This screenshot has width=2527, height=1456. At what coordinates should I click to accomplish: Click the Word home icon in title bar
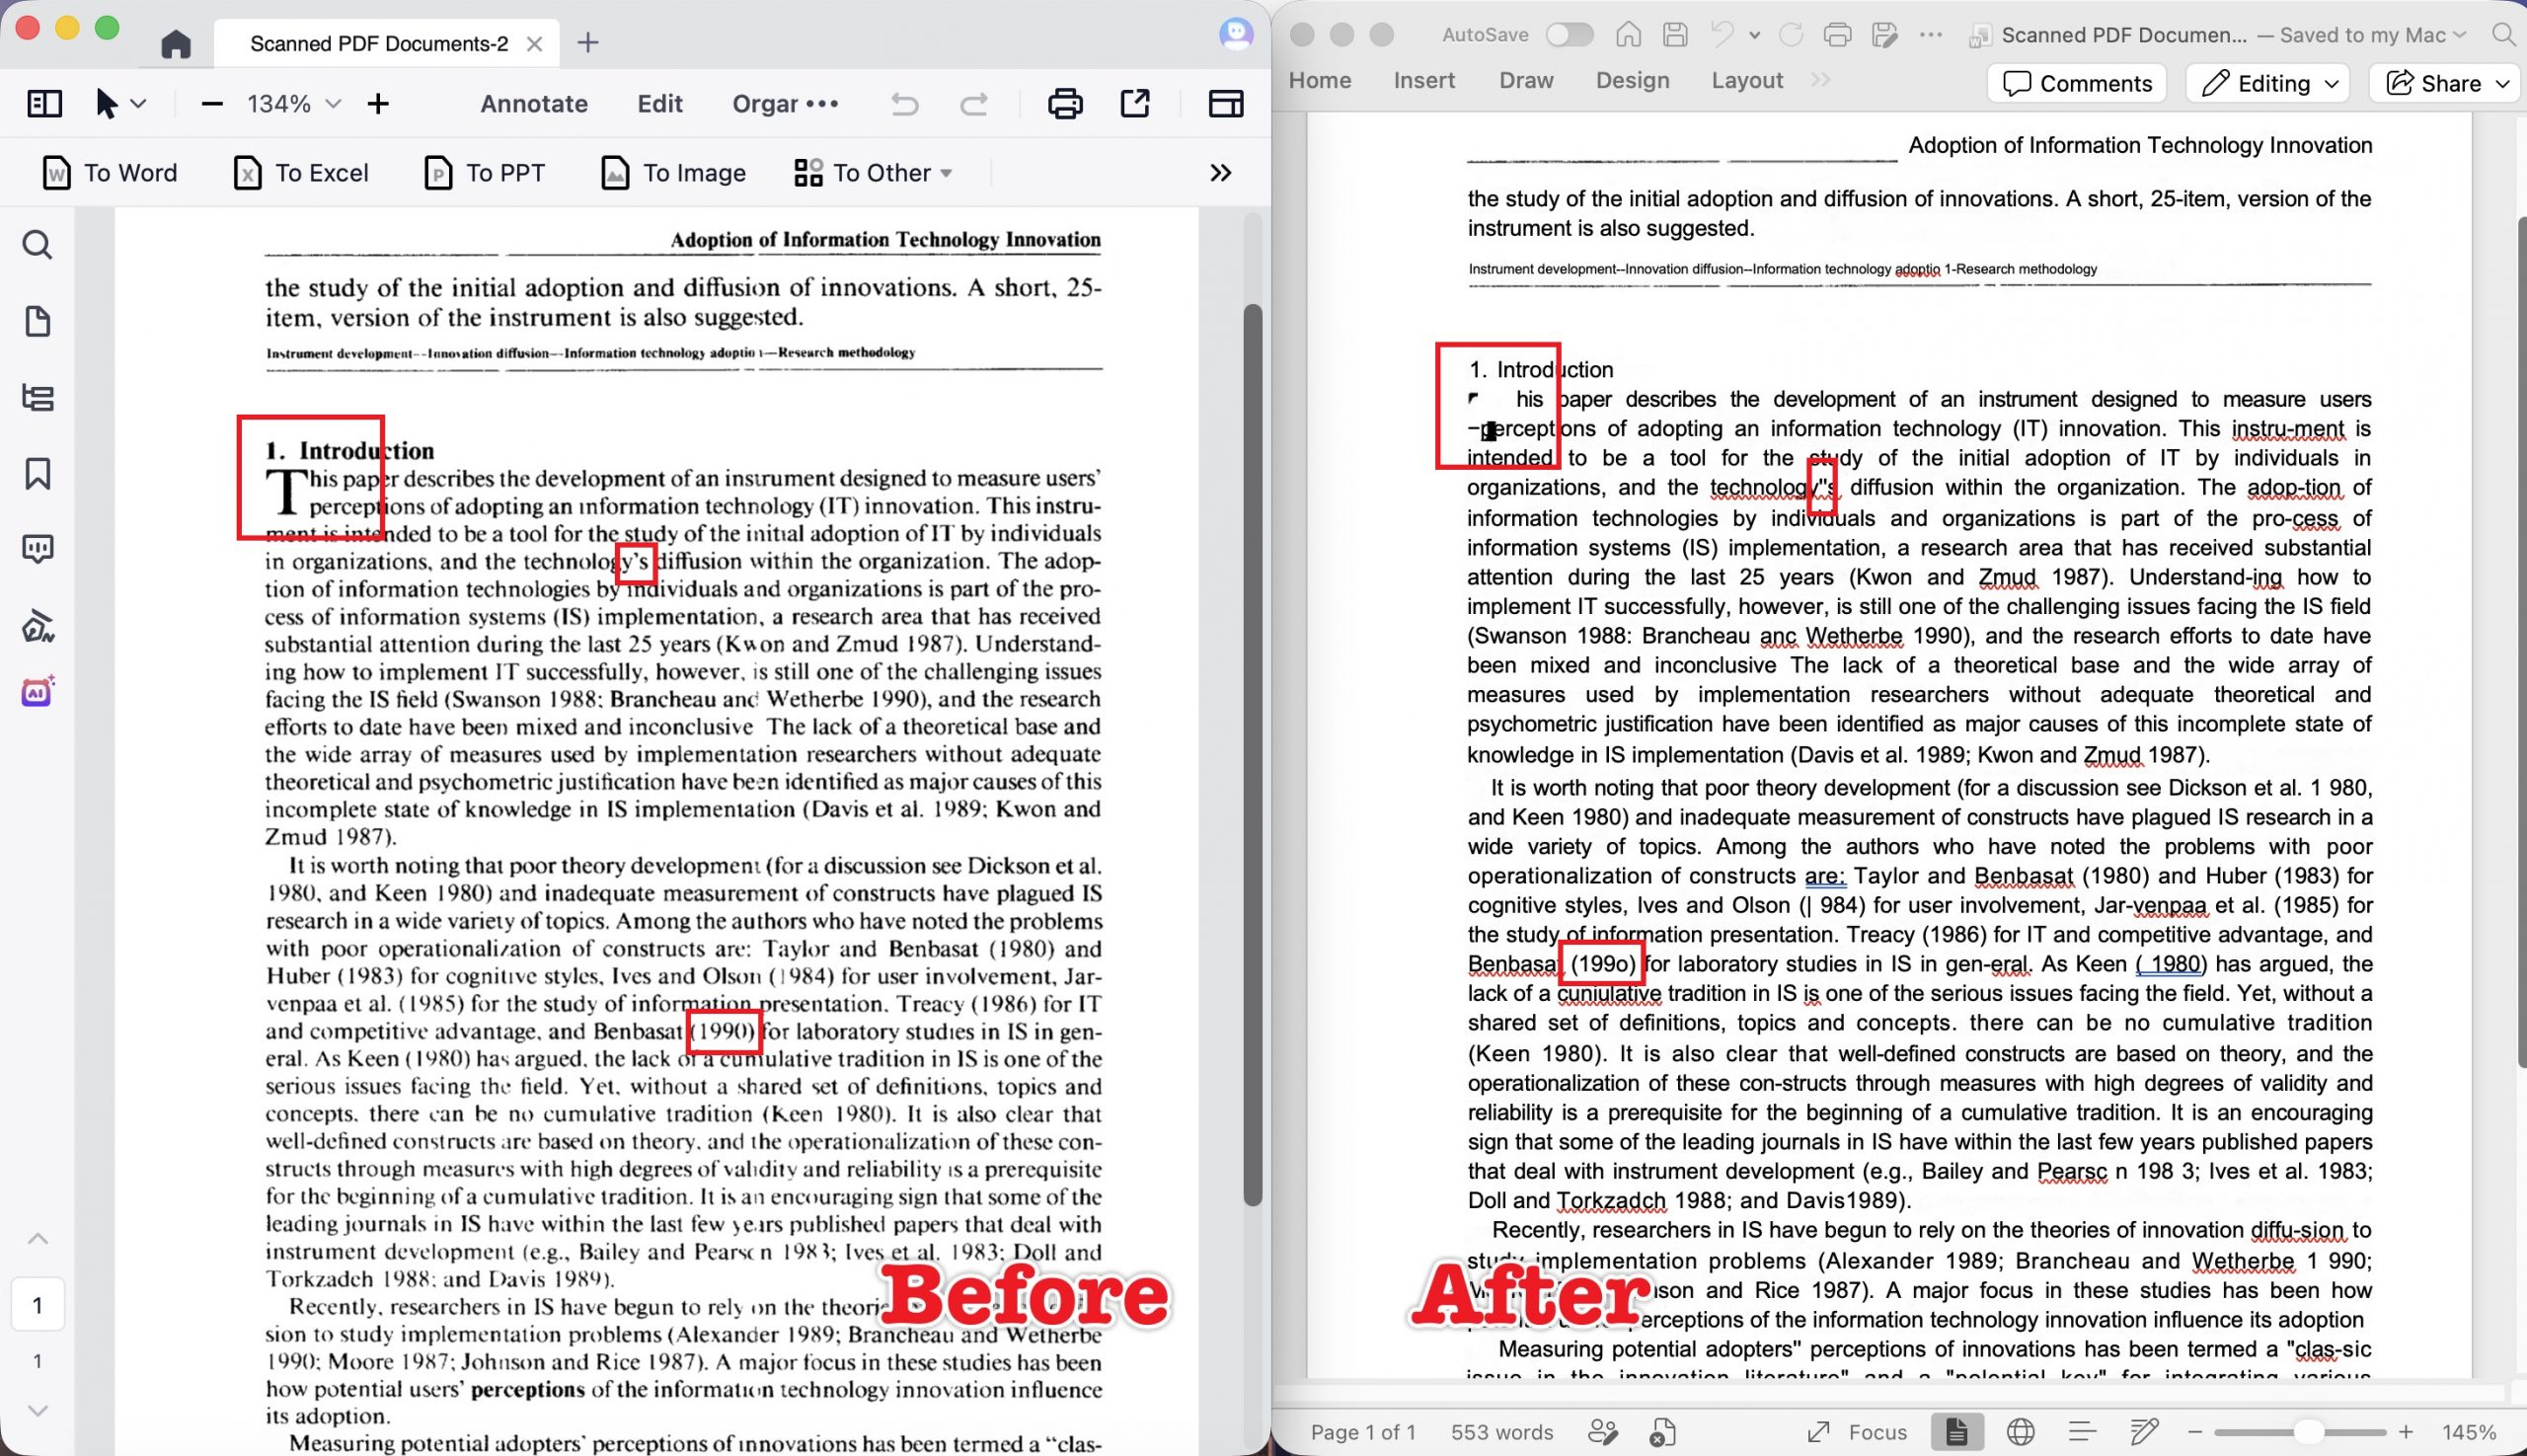(1628, 35)
